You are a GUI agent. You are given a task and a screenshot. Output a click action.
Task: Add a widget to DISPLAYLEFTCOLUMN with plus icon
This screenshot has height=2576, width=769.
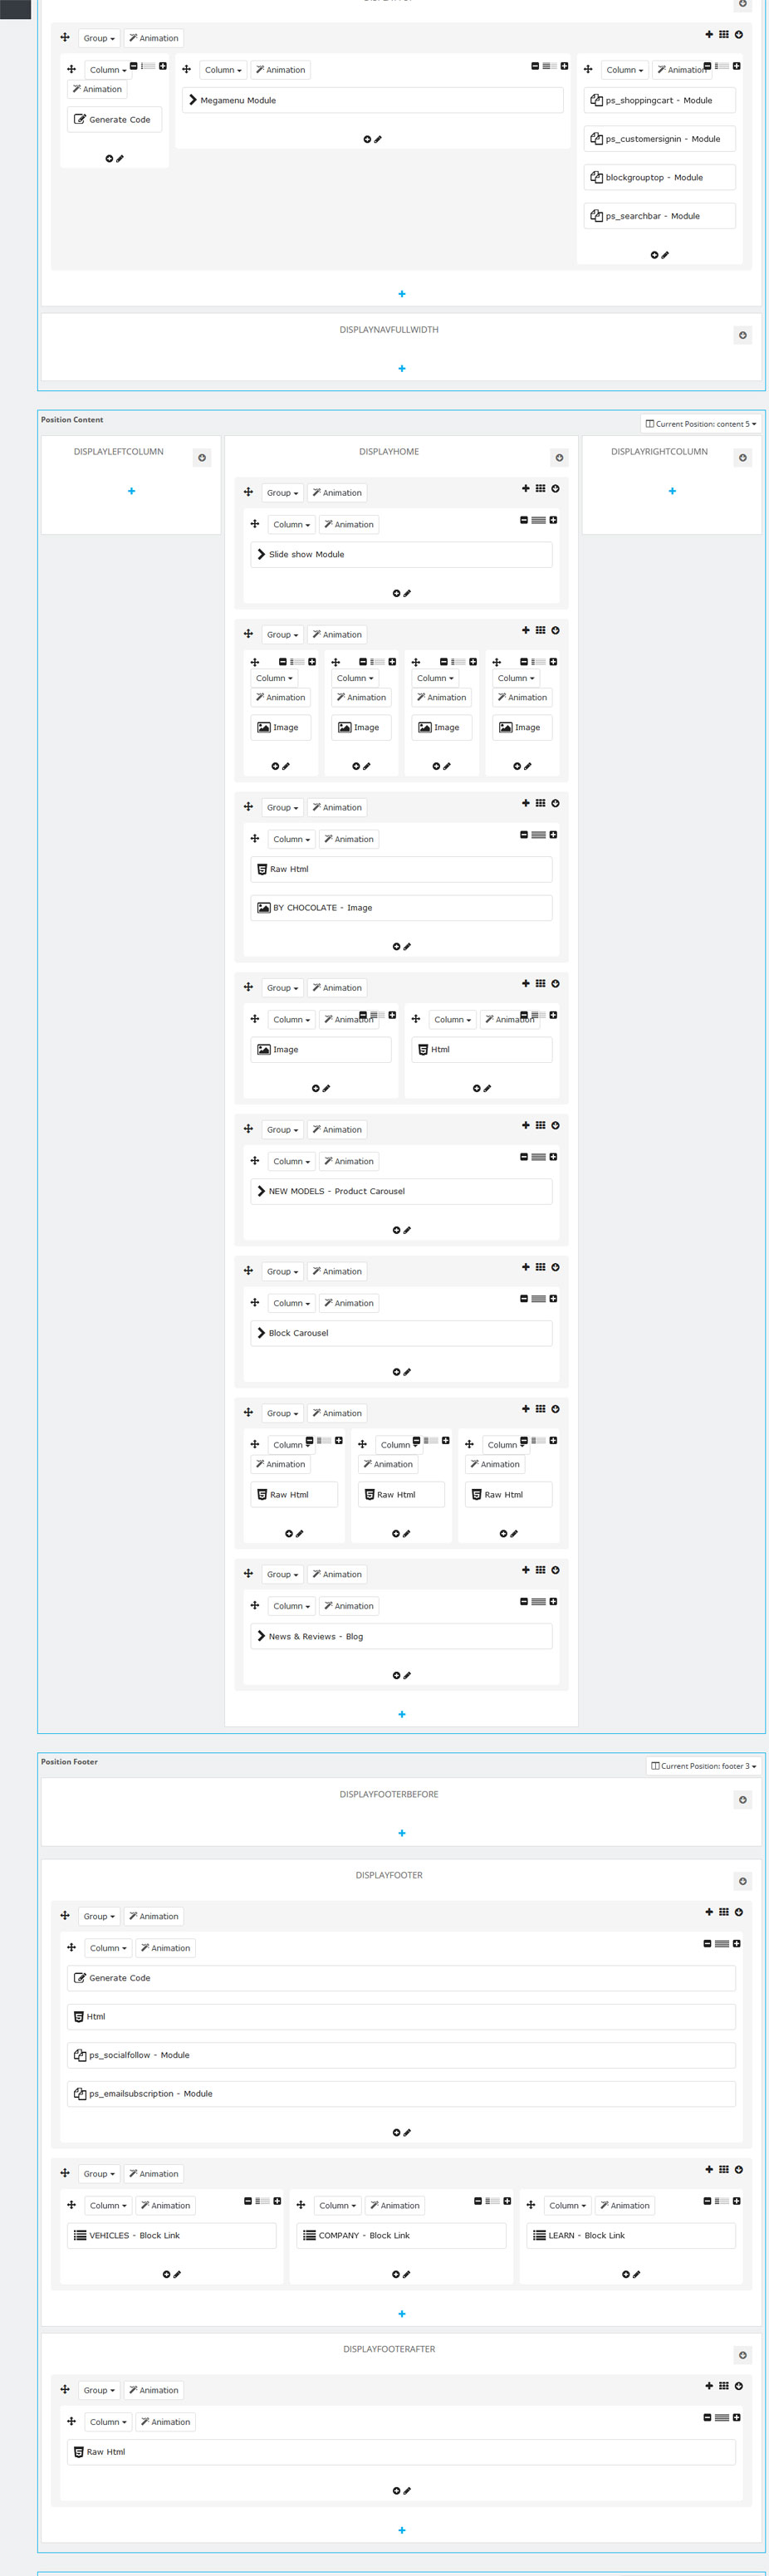(x=131, y=491)
